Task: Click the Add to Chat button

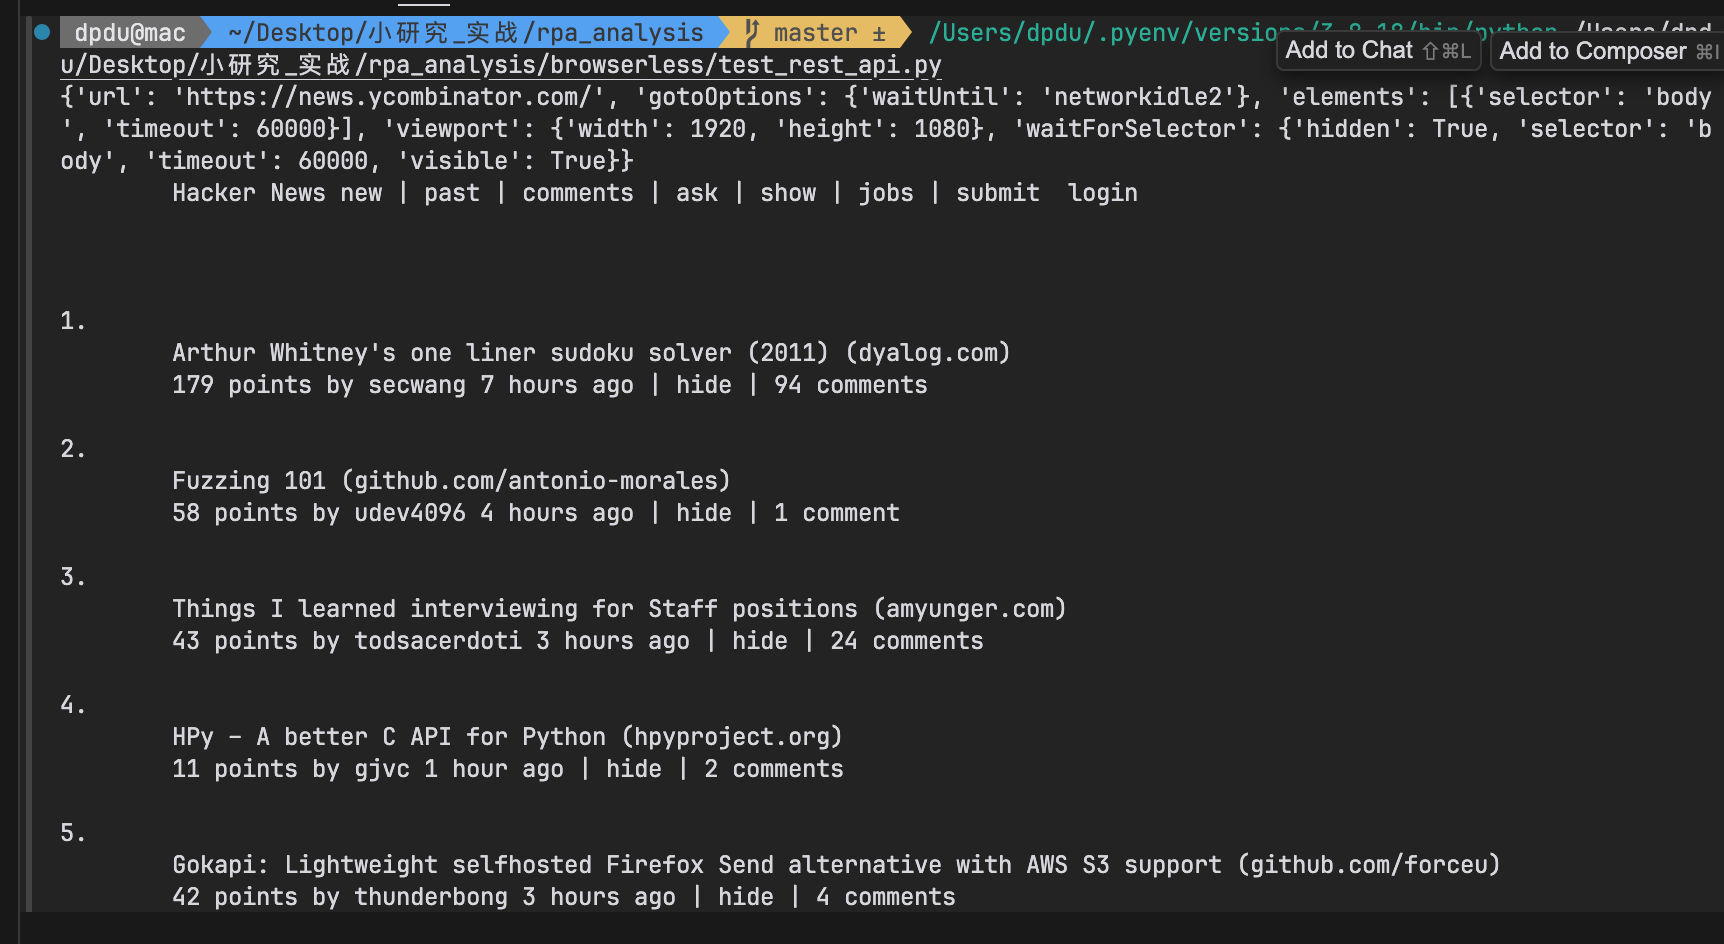Action: tap(1378, 50)
